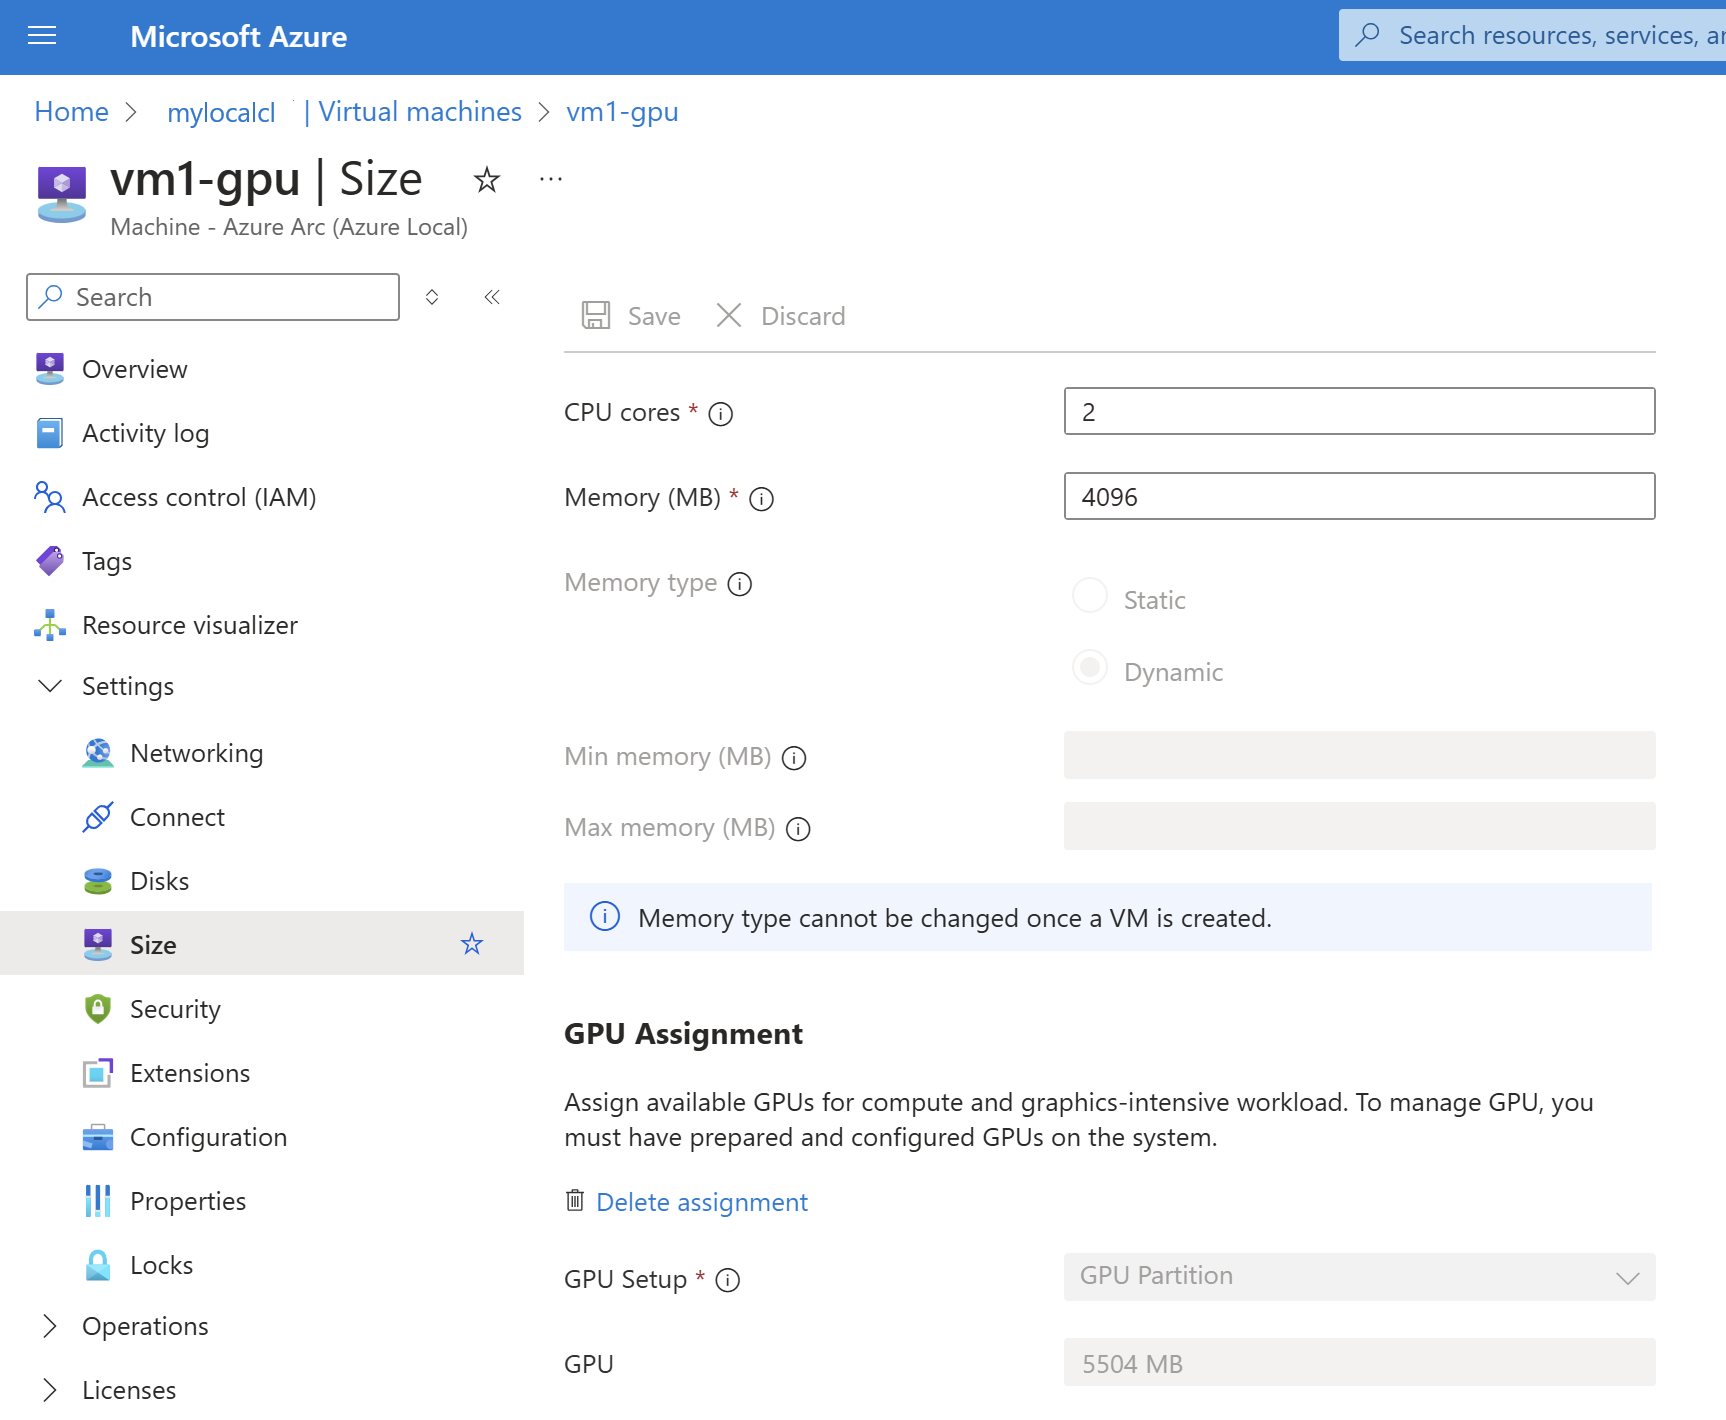This screenshot has width=1726, height=1420.
Task: Open the more options ellipsis
Action: (x=551, y=180)
